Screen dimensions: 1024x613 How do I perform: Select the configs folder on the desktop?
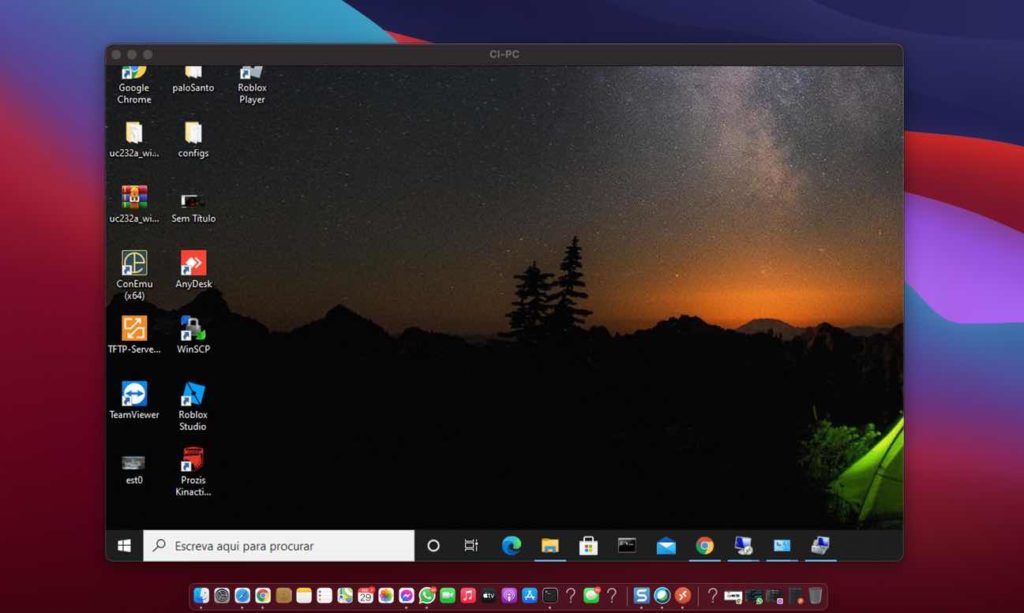click(193, 140)
